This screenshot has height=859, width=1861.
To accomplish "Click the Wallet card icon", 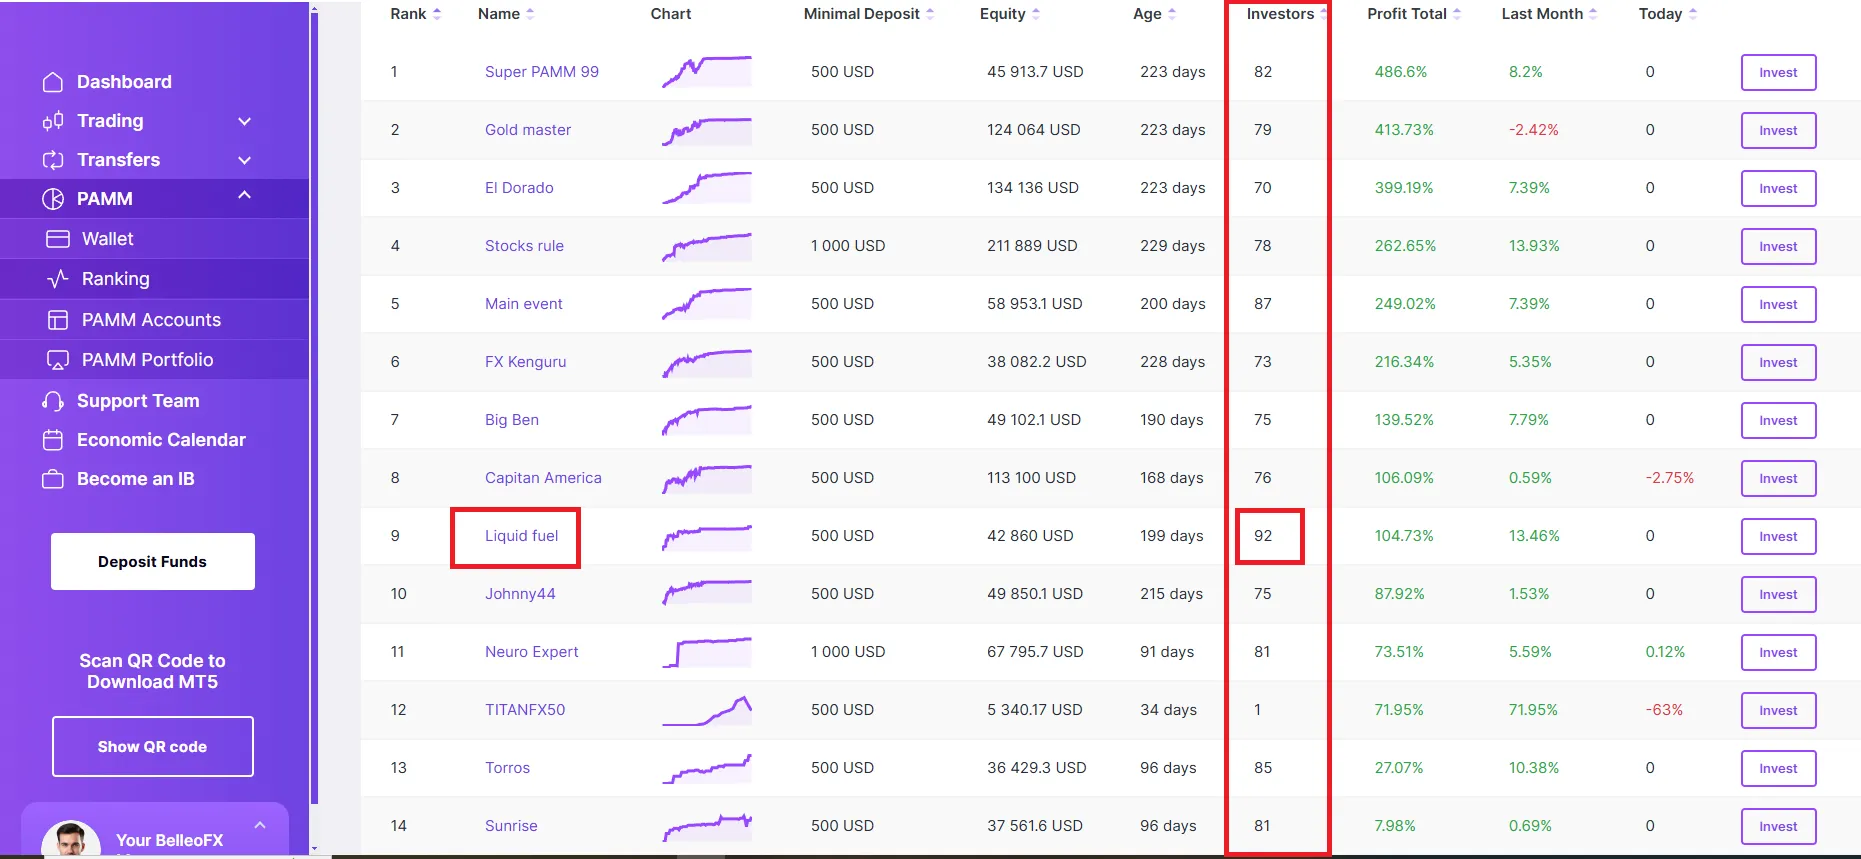I will tap(58, 239).
